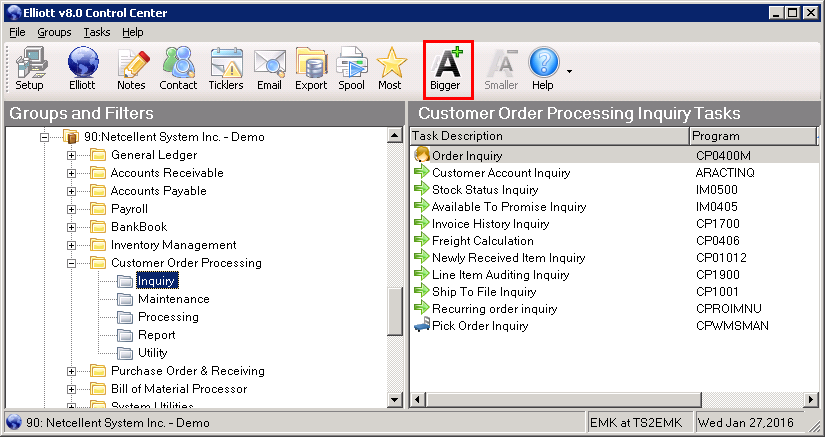Screen dimensions: 825x437
Task: Click the Order Inquiry task icon
Action: coord(421,155)
